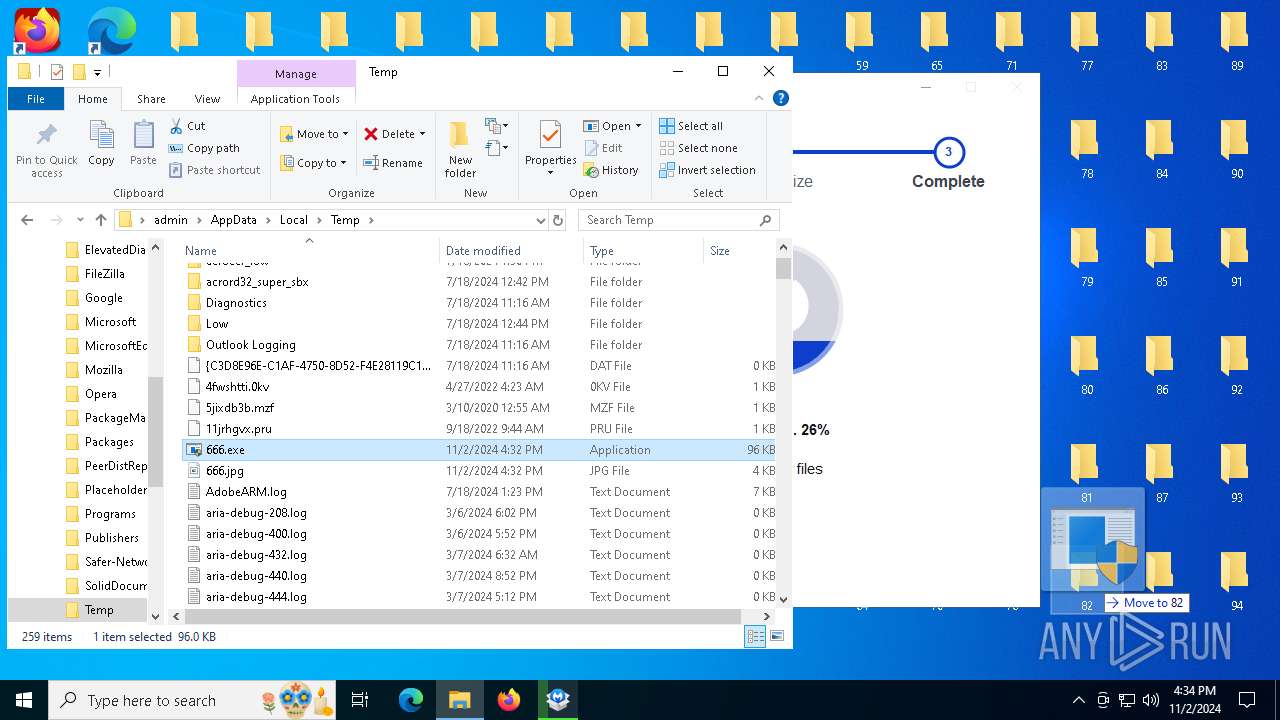
Task: Click Select none in the ribbon
Action: 698,148
